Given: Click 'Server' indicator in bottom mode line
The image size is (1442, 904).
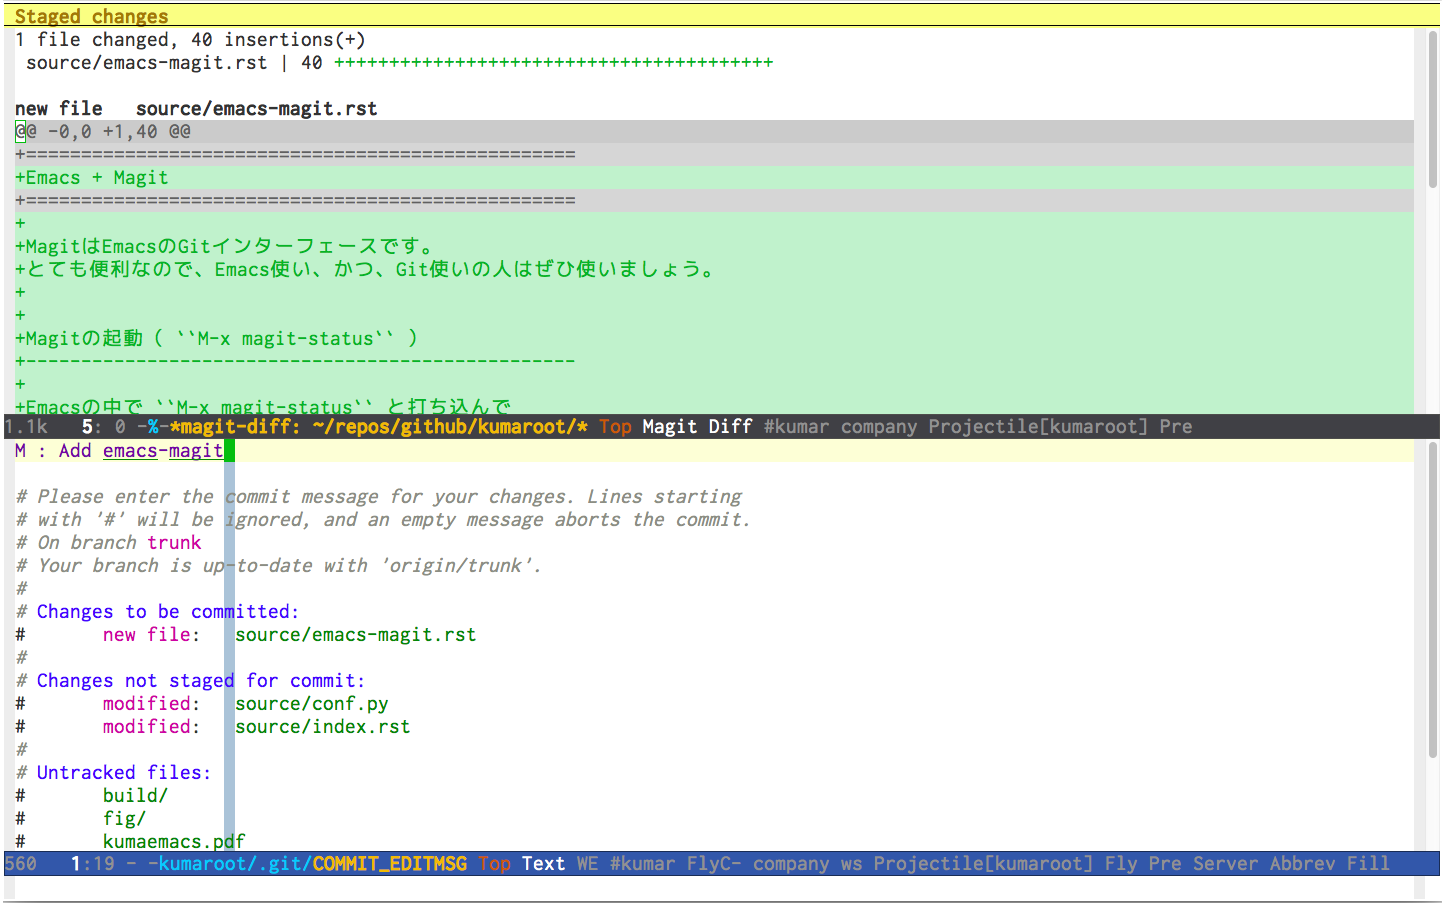Looking at the screenshot, I should (1225, 863).
